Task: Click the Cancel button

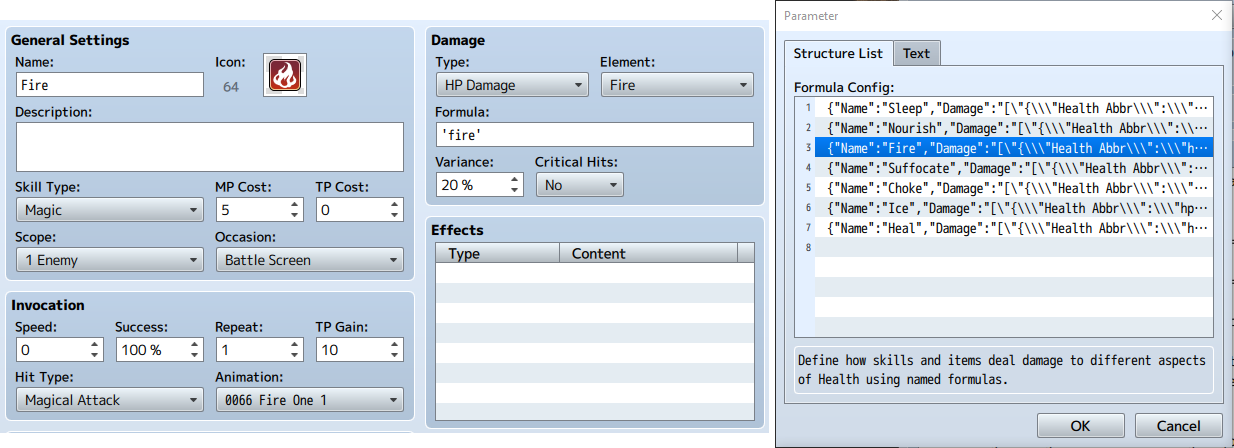Action: point(1180,425)
